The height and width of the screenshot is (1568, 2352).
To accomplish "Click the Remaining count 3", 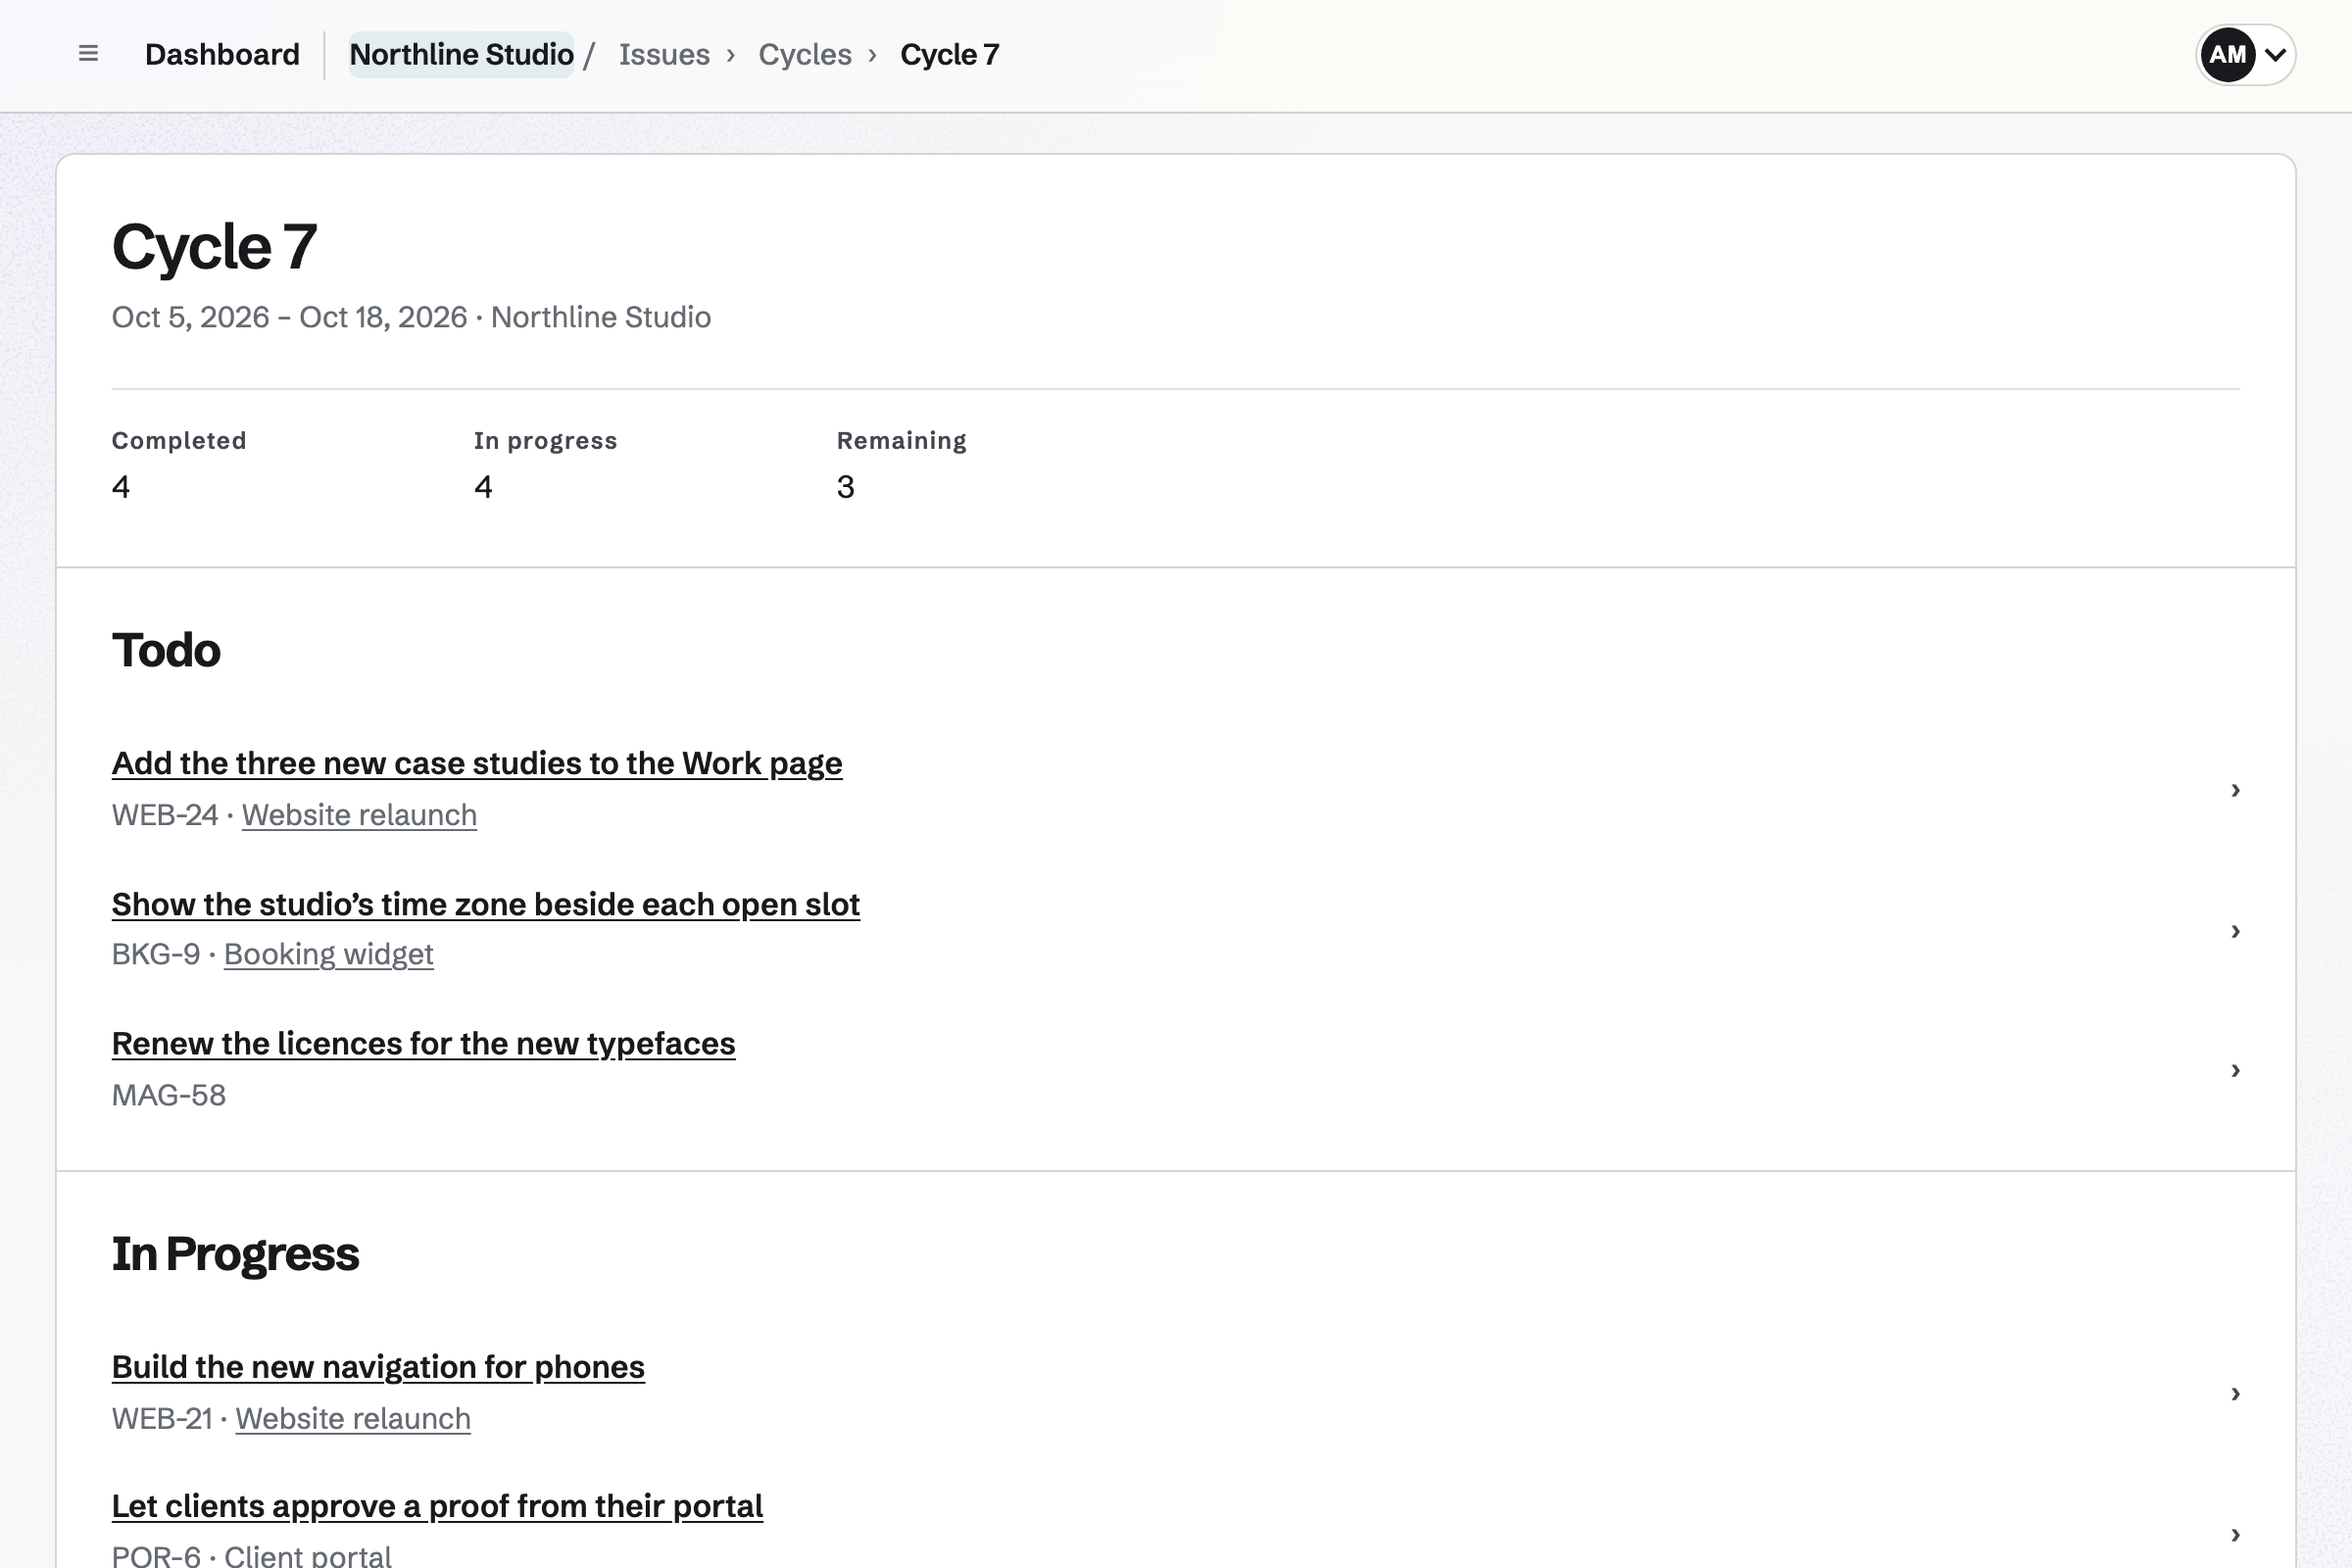I will pyautogui.click(x=845, y=487).
